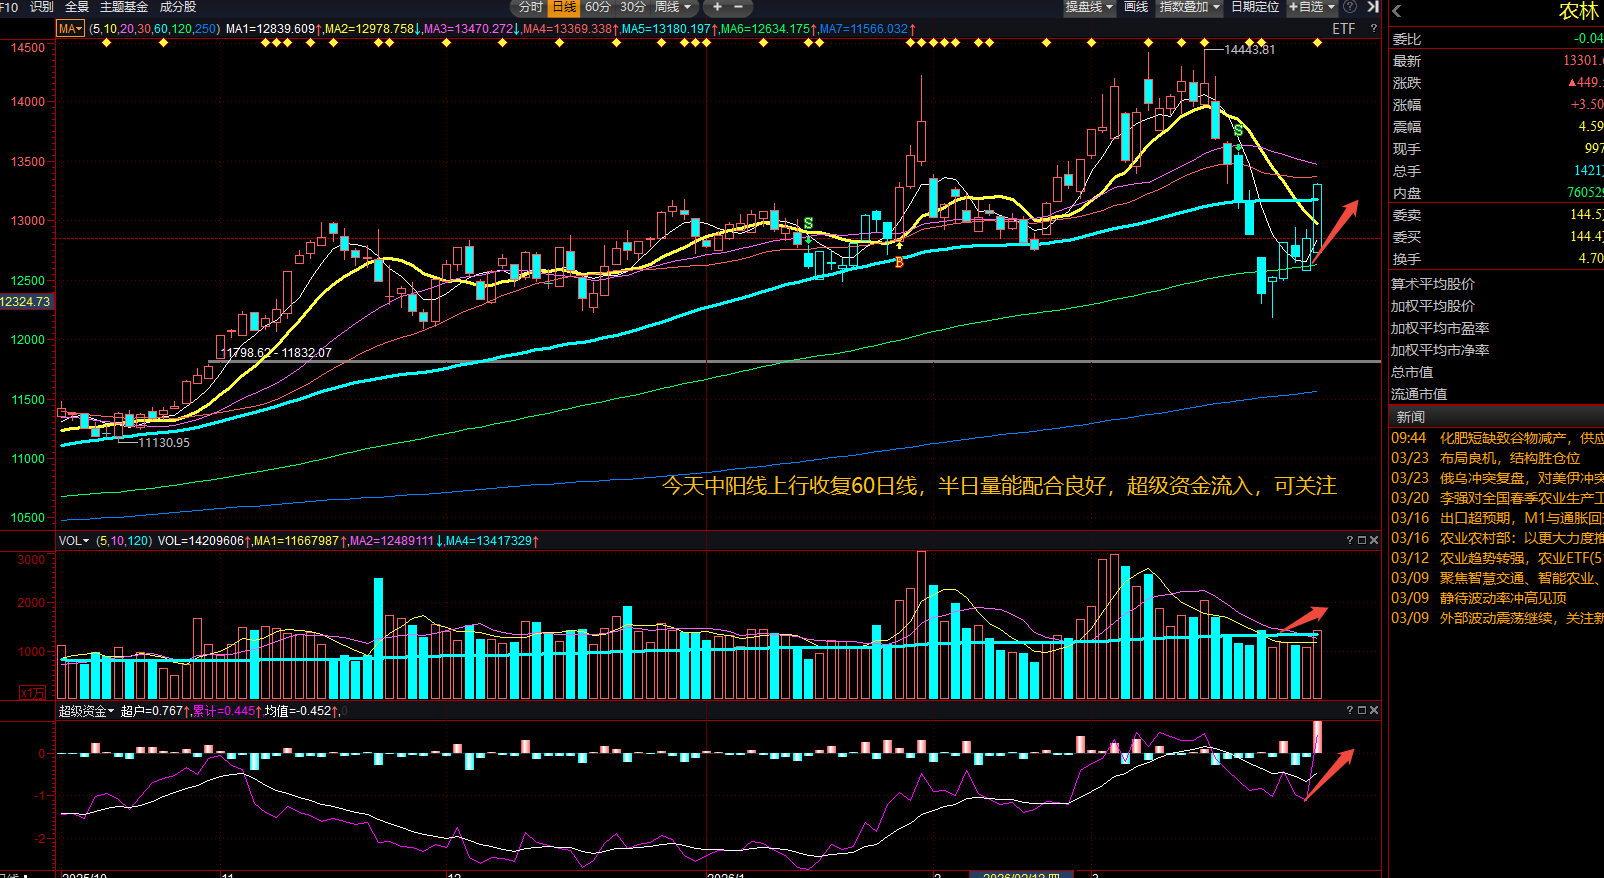Collapse right panel with back chevron
The height and width of the screenshot is (878, 1604).
pos(1397,11)
